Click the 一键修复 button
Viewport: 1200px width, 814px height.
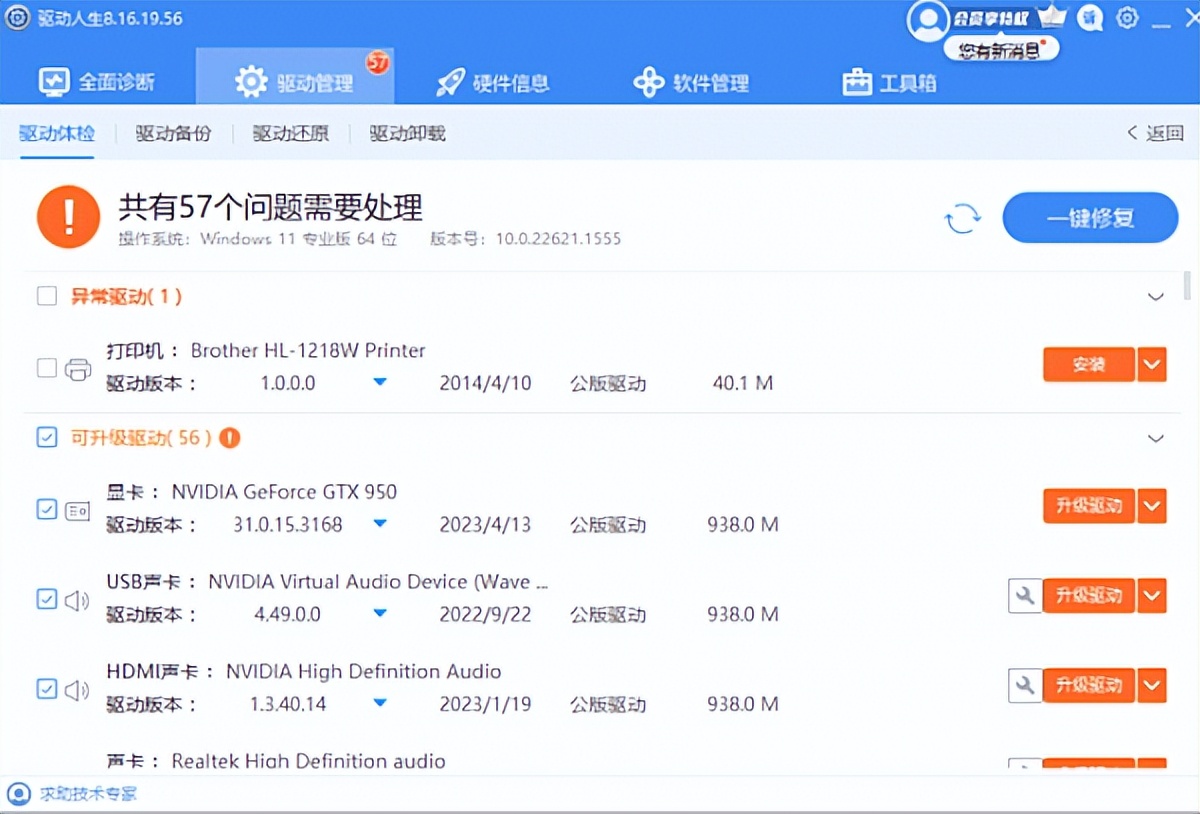[x=1090, y=218]
